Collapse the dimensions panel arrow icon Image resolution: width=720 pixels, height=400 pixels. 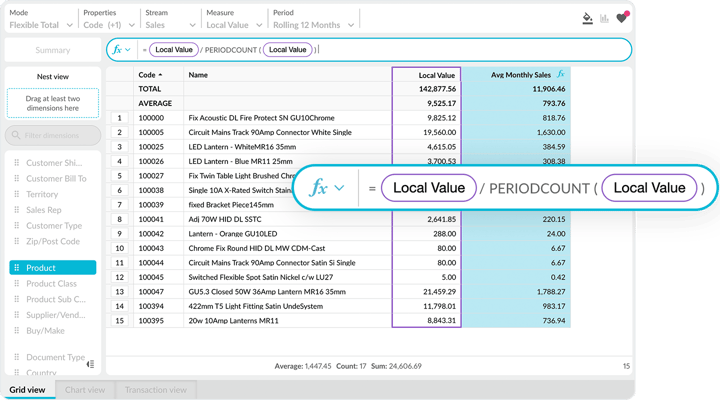[x=90, y=364]
